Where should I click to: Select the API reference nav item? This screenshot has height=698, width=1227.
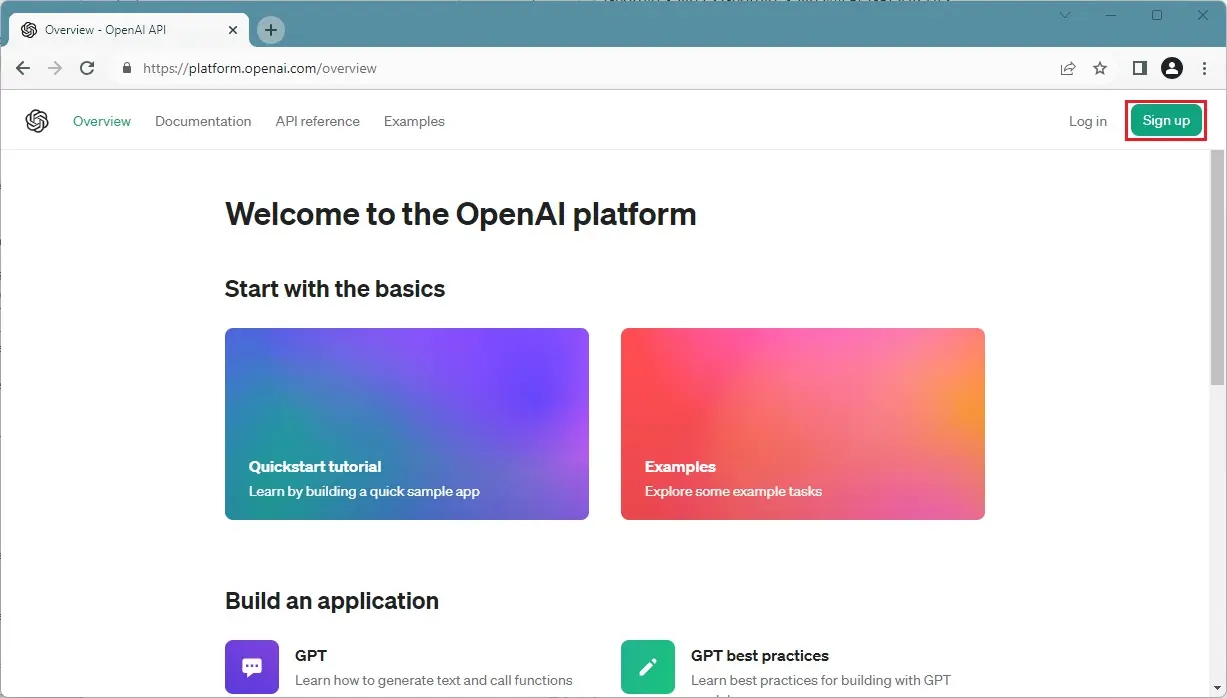tap(317, 121)
